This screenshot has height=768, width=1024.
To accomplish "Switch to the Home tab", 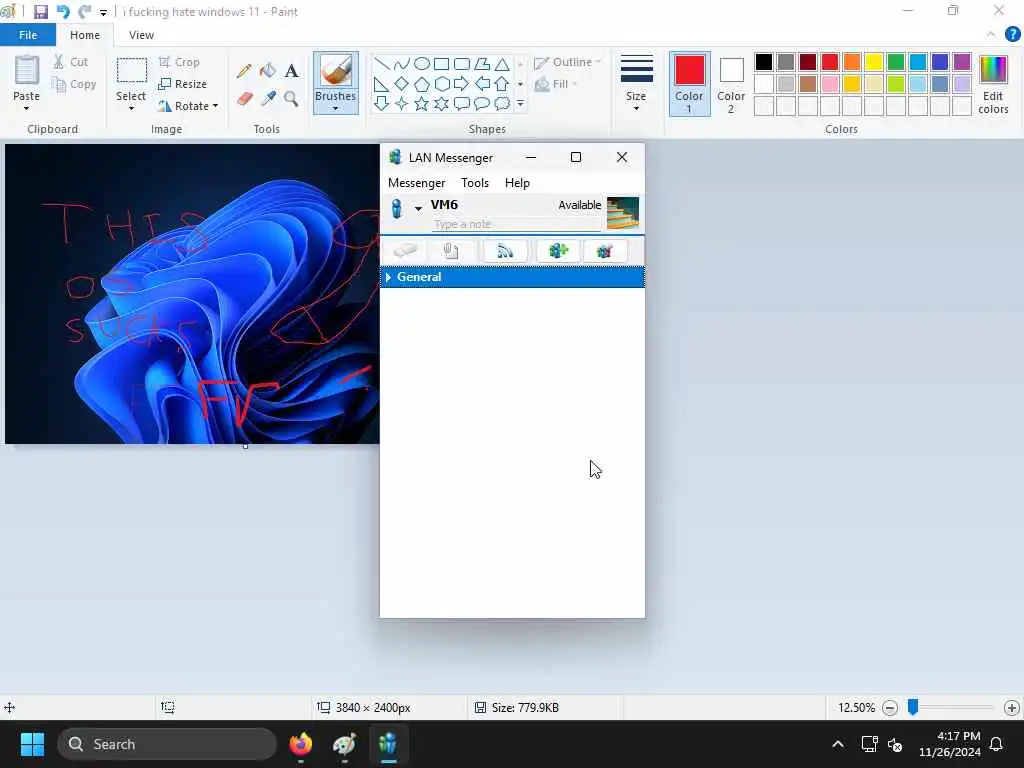I will (85, 35).
